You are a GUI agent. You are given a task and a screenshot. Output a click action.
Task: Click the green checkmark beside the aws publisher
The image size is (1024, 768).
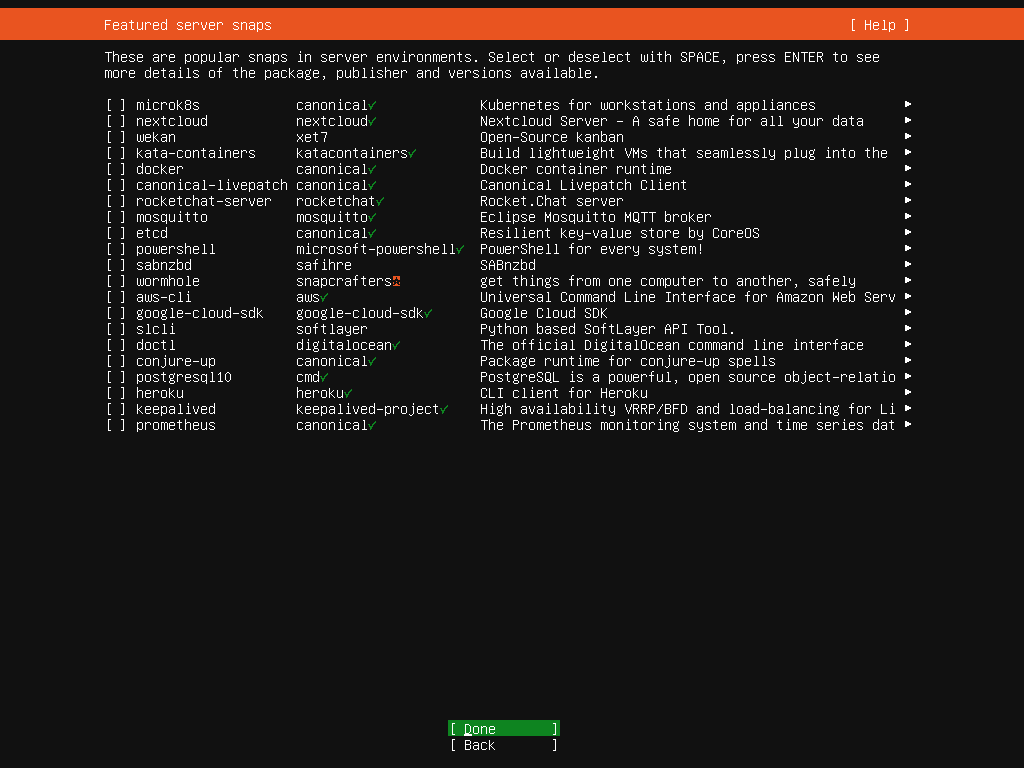pos(324,297)
